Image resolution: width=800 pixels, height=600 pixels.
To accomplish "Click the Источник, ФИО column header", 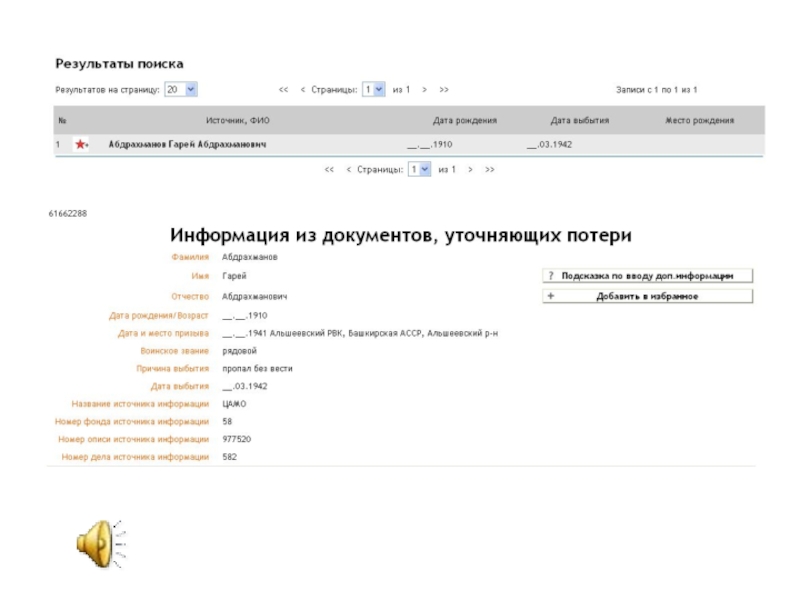I will (x=237, y=121).
